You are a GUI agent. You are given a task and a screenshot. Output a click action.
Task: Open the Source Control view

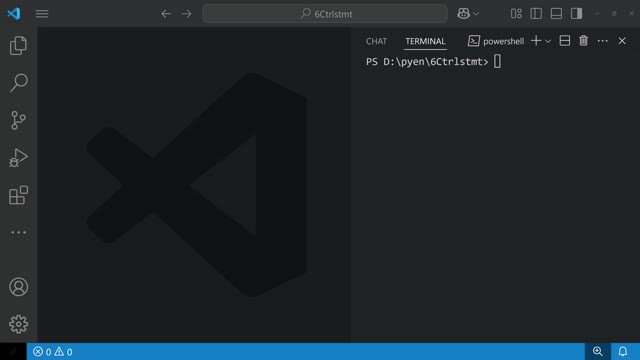click(x=18, y=120)
